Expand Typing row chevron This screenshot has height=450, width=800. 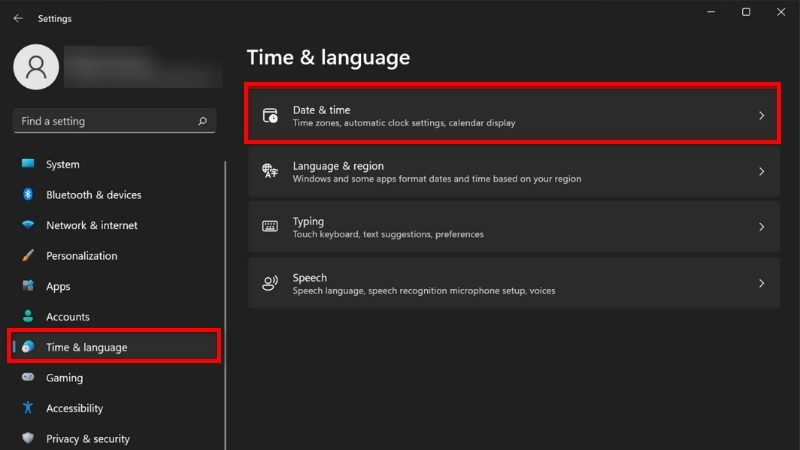tap(761, 227)
